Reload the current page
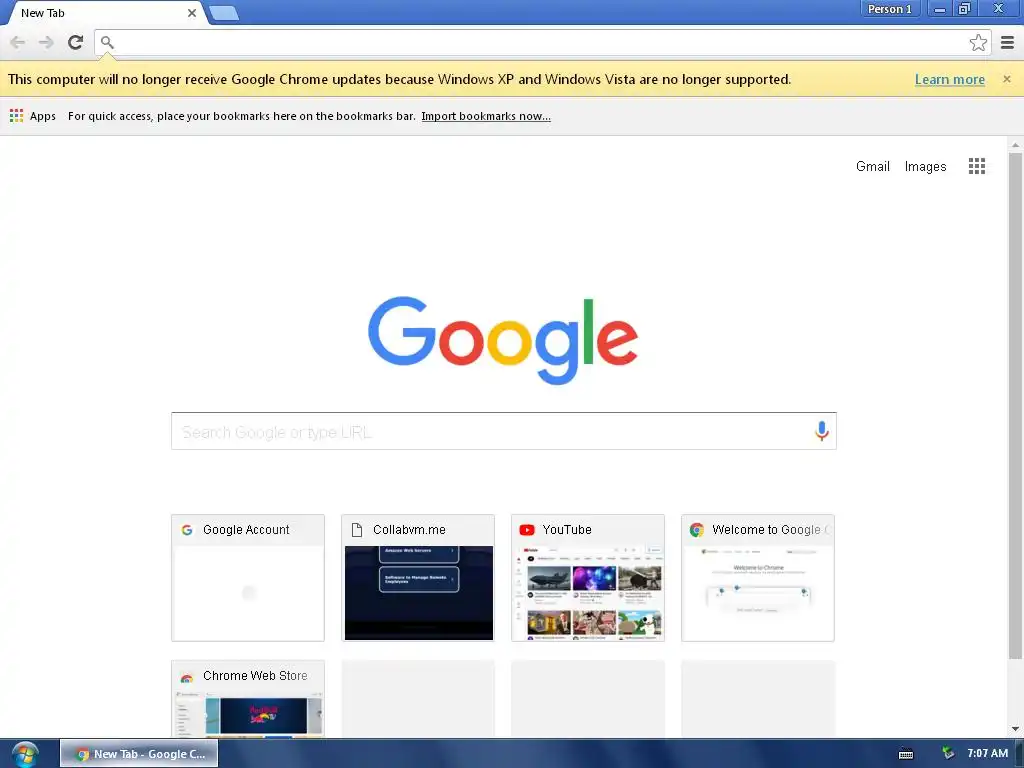The width and height of the screenshot is (1024, 768). pyautogui.click(x=75, y=42)
